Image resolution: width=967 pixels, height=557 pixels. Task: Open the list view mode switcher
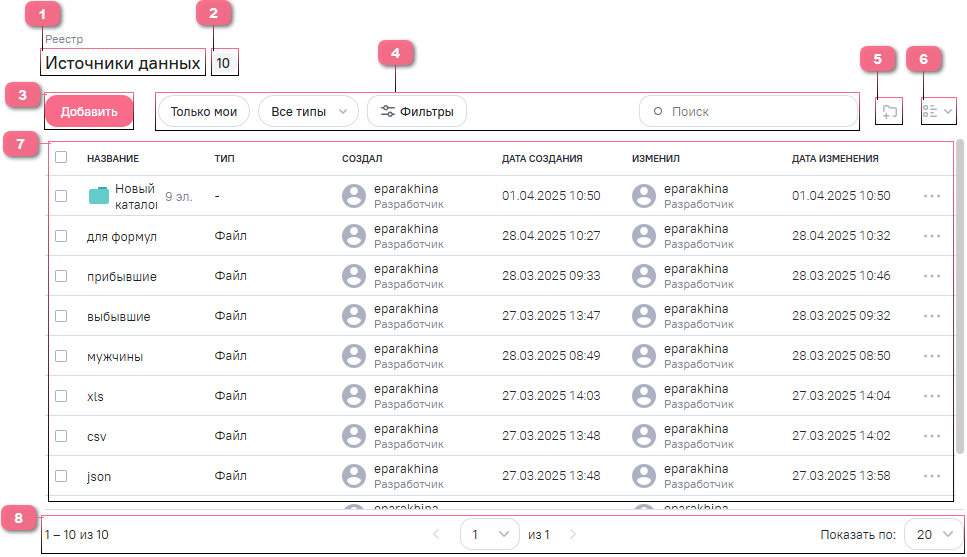point(937,112)
